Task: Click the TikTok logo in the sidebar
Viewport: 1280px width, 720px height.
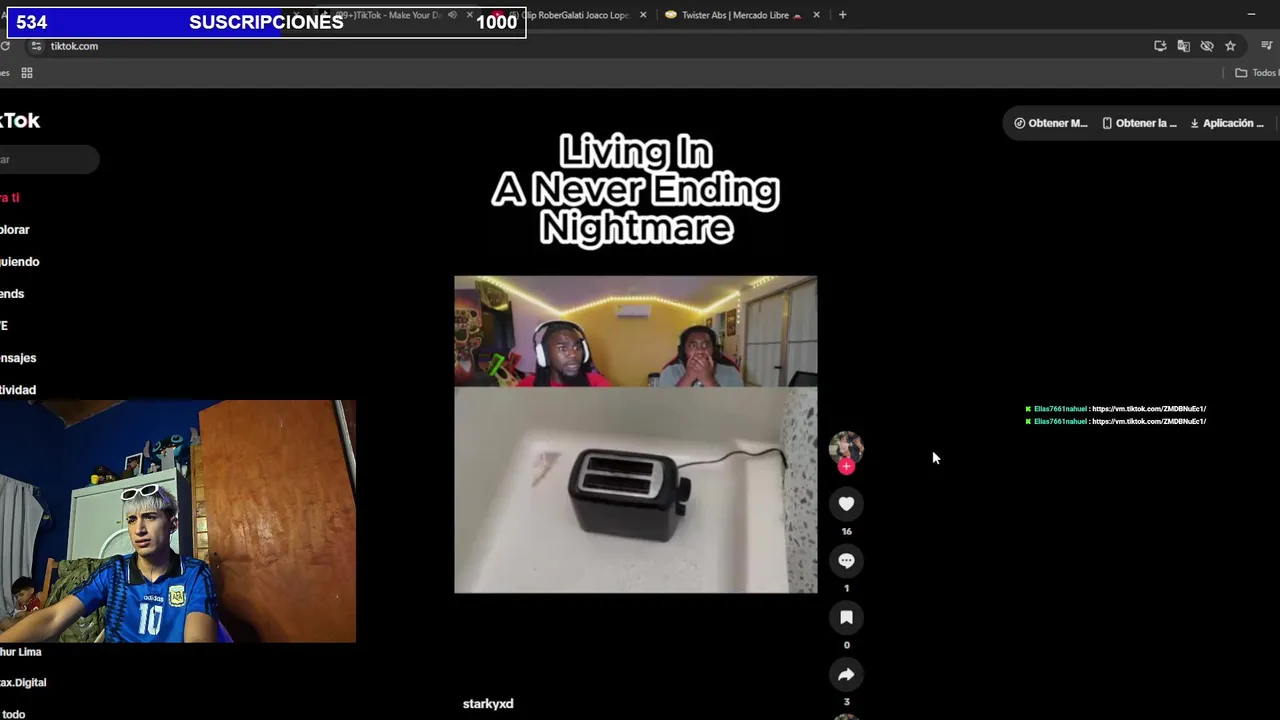Action: pyautogui.click(x=20, y=120)
